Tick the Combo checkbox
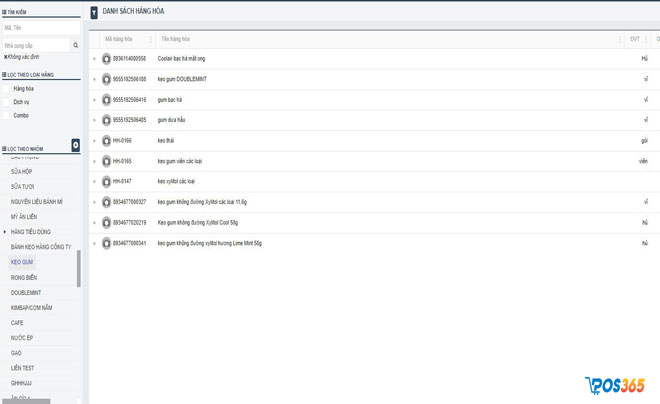Screen dimensions: 660x404 point(6,115)
